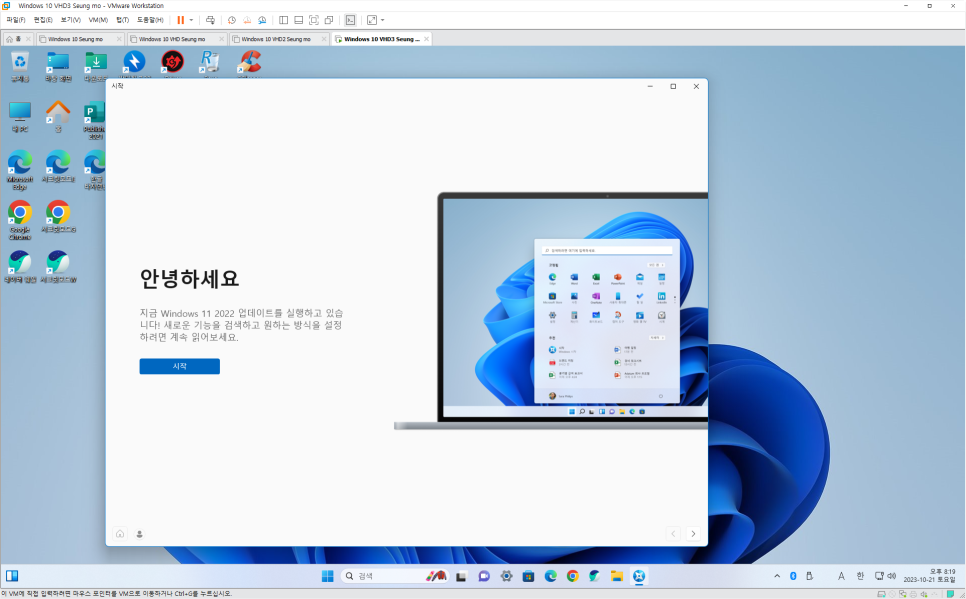
Task: Select the Google Chrome desktop icon
Action: click(20, 220)
